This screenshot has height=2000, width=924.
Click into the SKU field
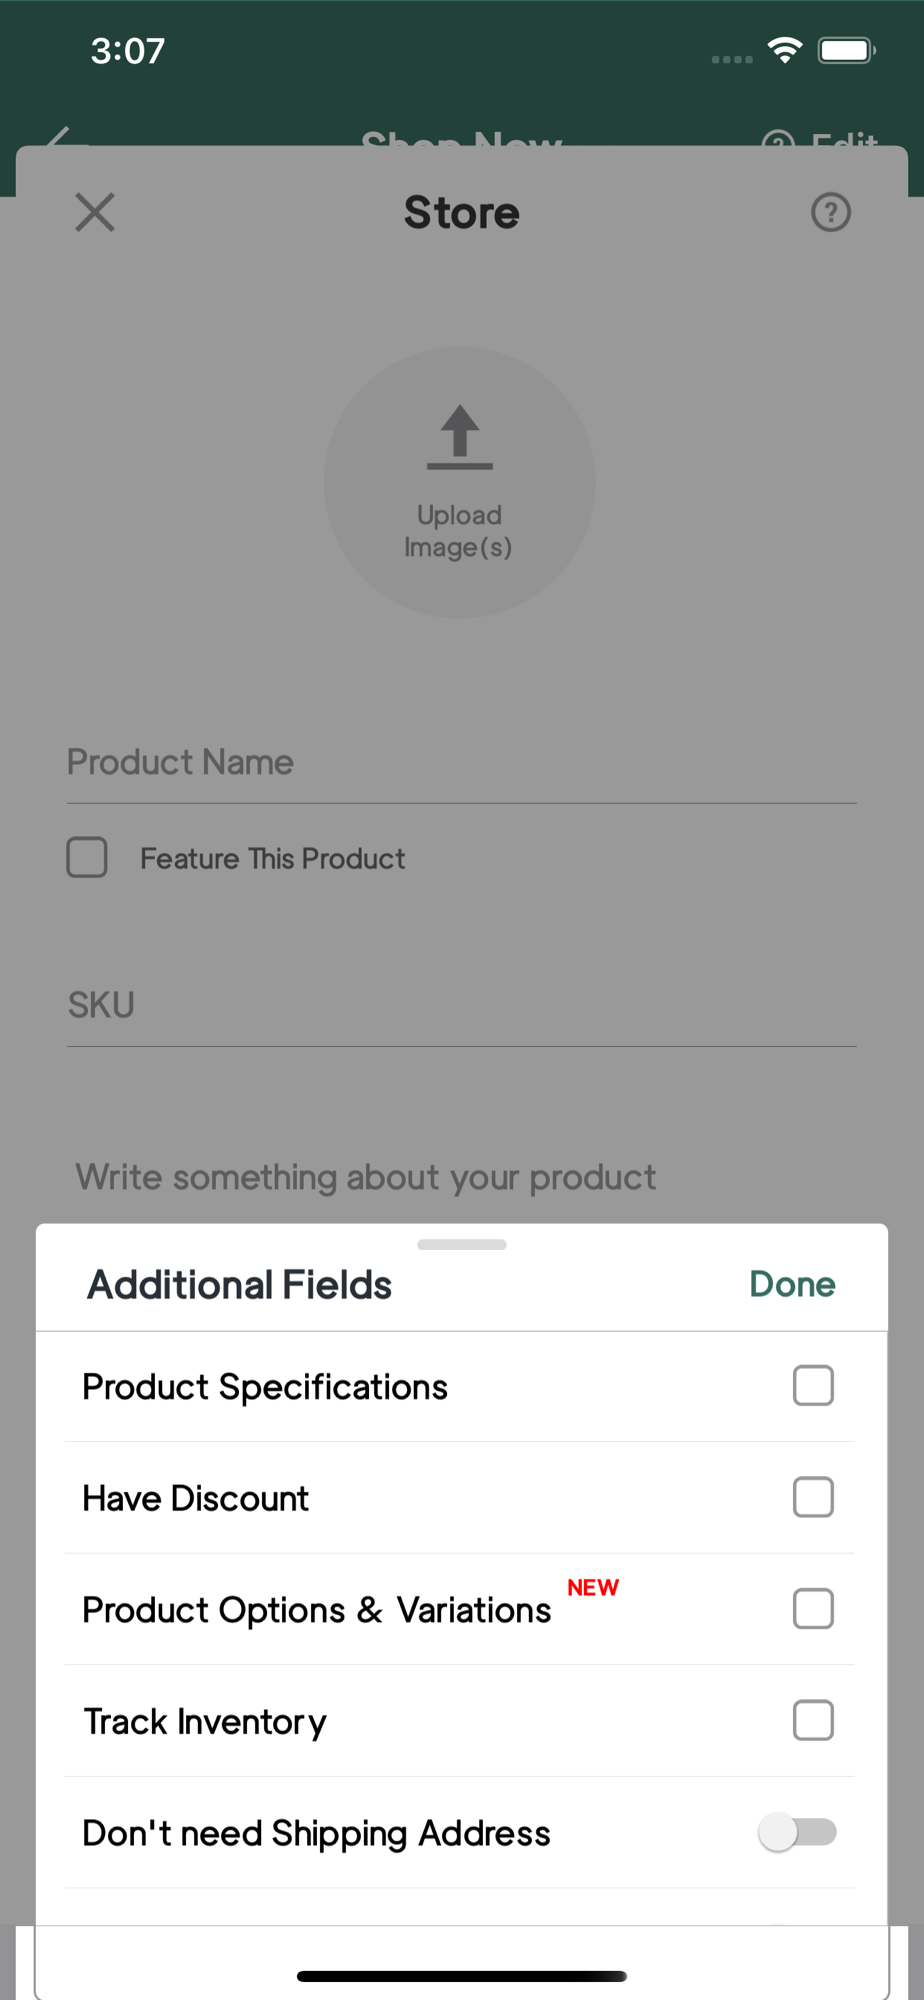[460, 1005]
